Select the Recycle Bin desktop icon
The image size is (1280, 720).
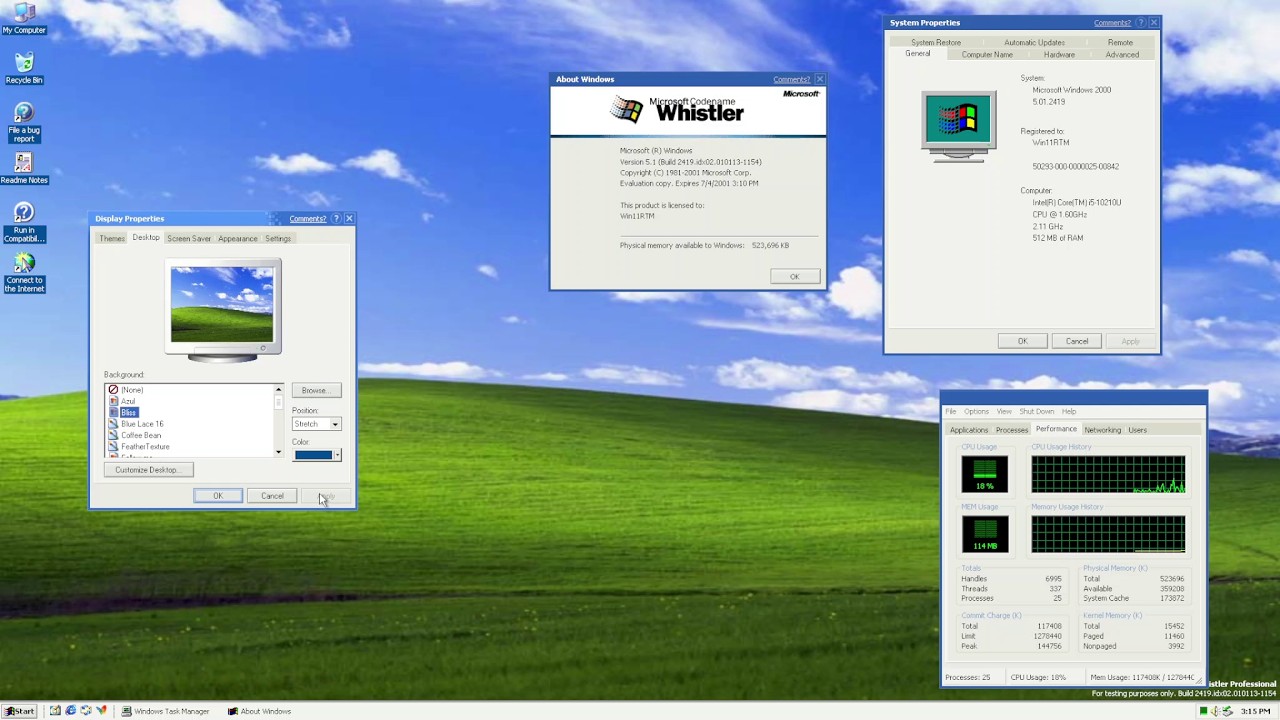tap(24, 68)
